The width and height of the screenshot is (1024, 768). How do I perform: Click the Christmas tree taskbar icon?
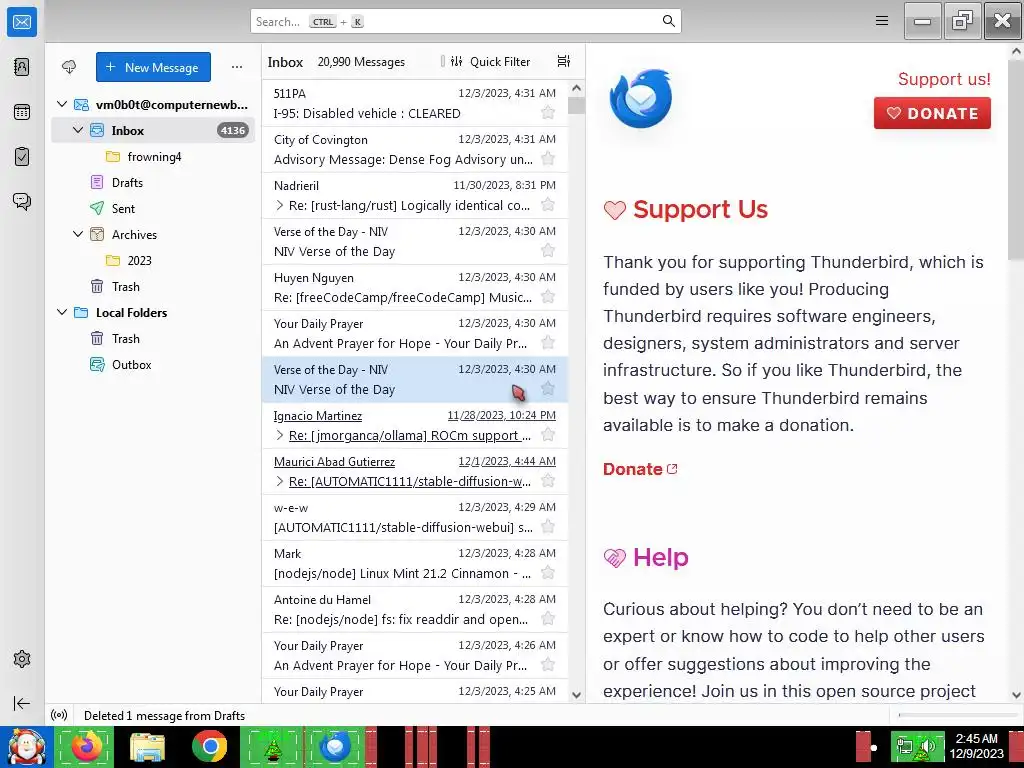(x=272, y=747)
